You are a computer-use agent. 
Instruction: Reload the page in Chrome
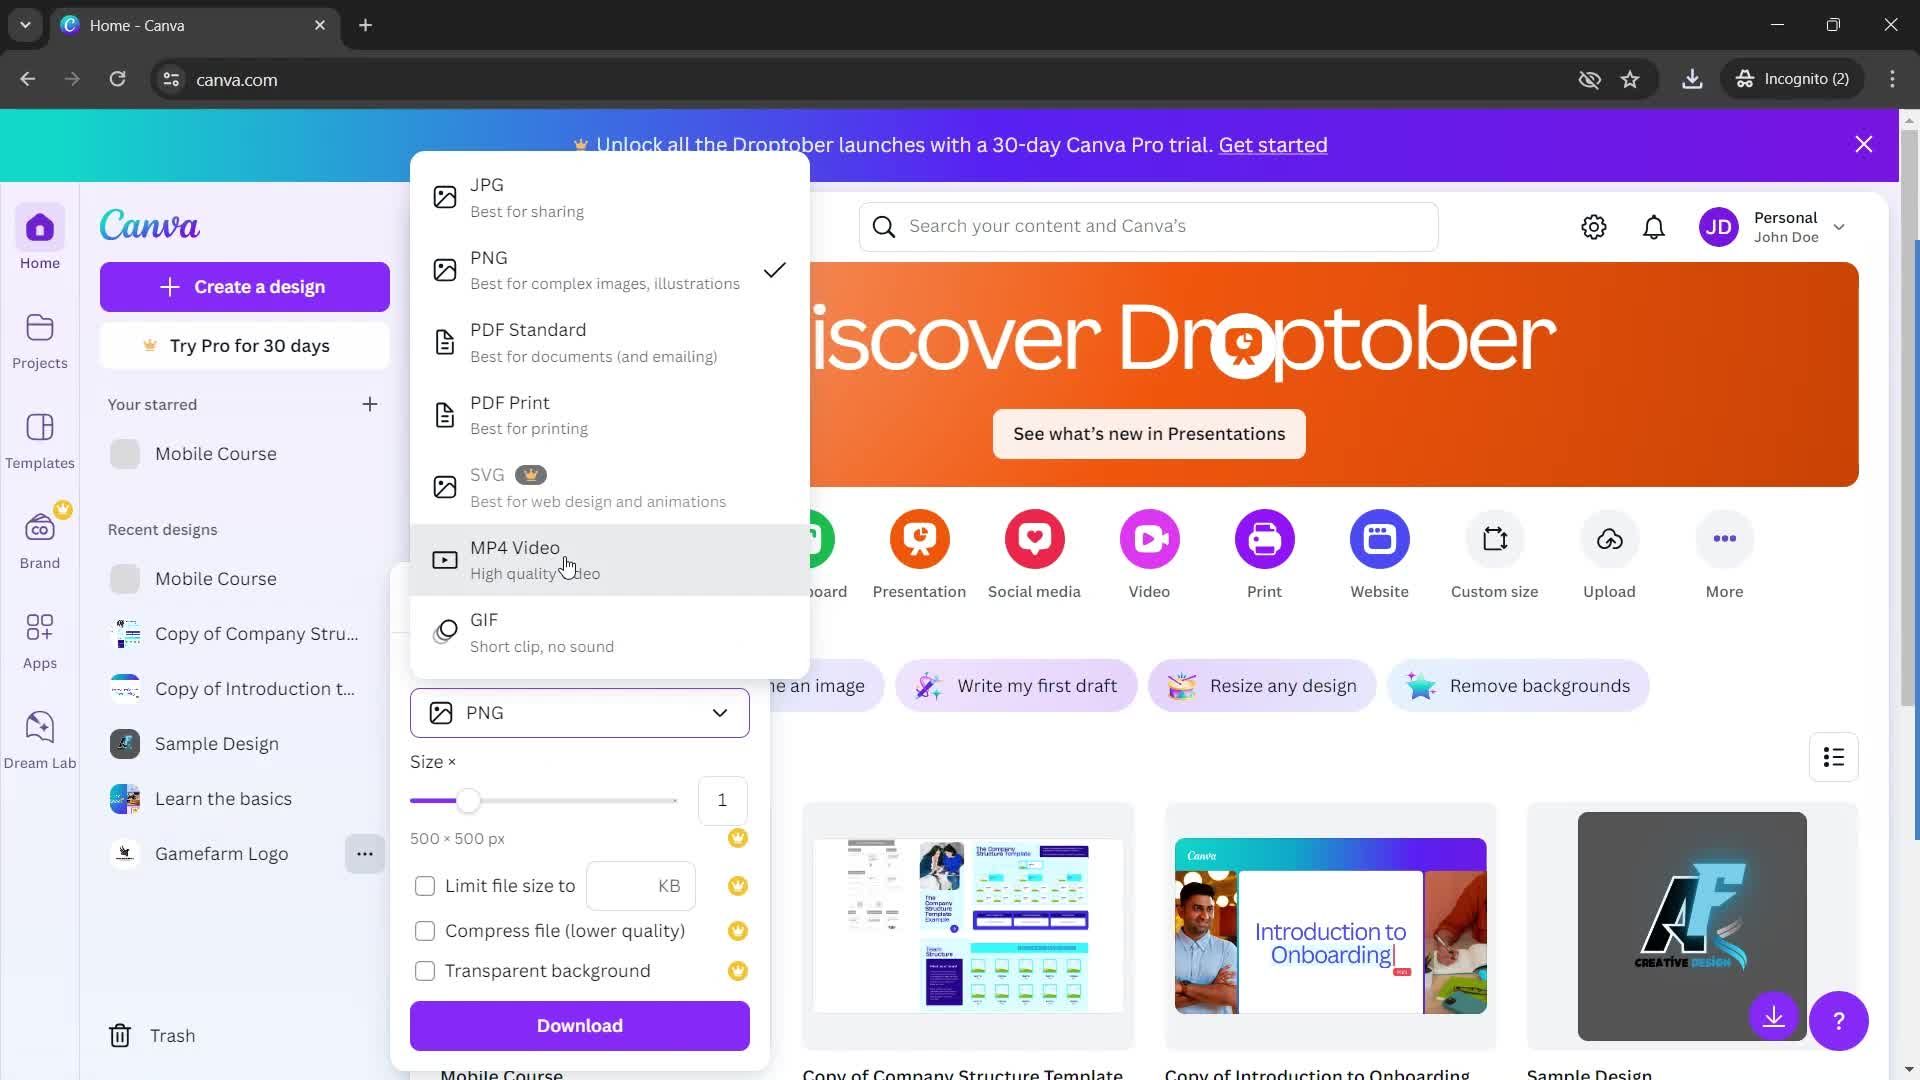pyautogui.click(x=117, y=79)
